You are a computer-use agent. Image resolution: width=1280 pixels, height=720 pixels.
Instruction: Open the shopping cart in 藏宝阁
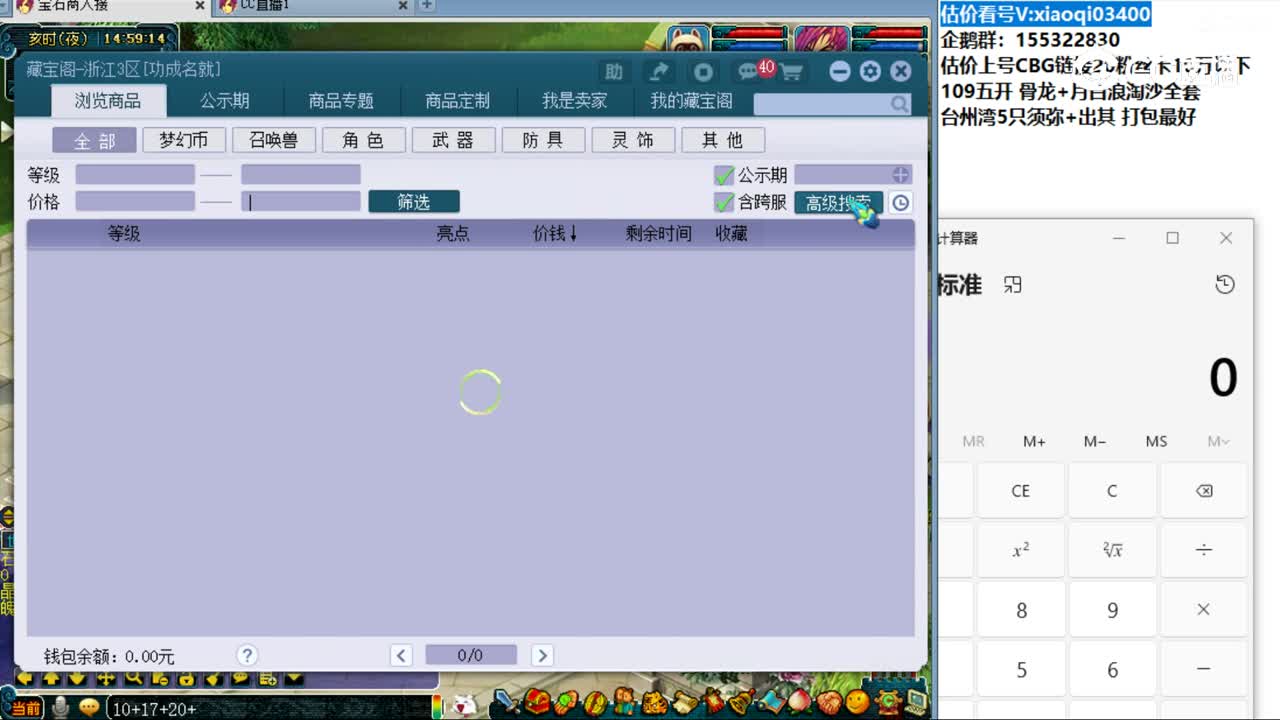tap(791, 71)
